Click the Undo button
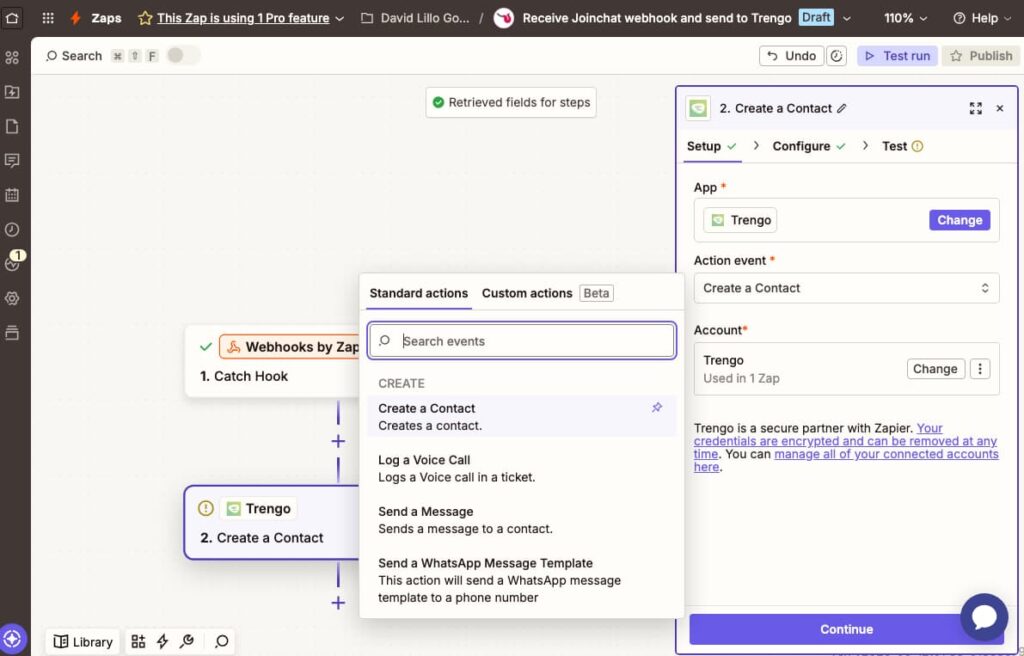 791,56
